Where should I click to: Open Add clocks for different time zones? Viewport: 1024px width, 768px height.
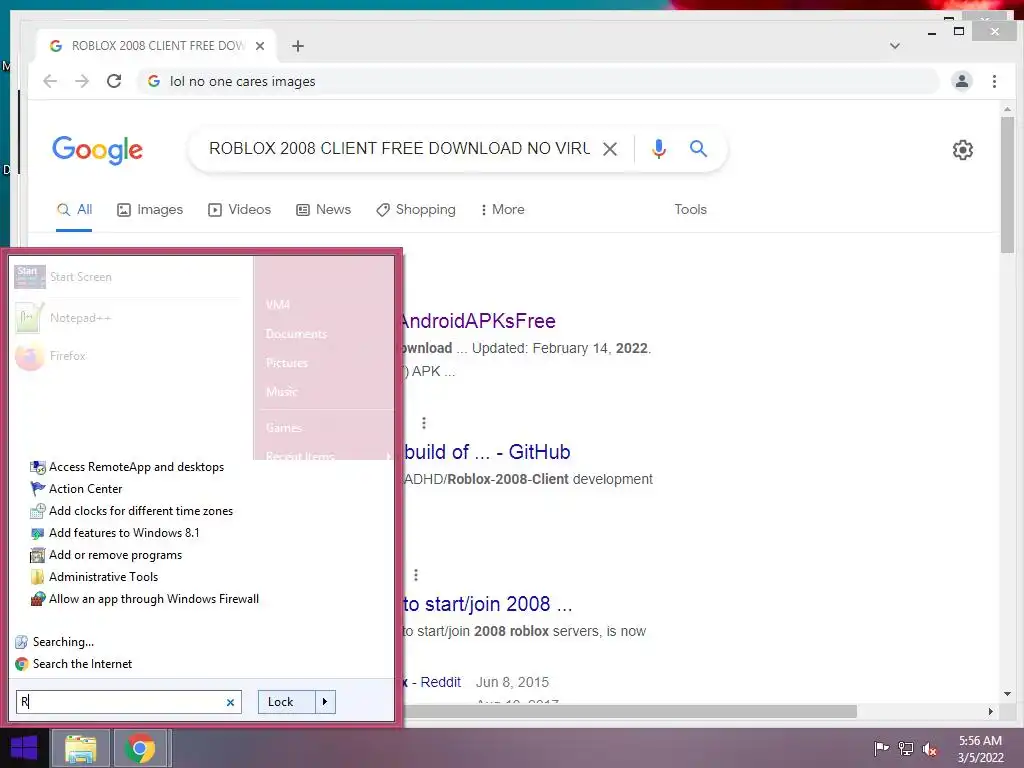tap(132, 511)
